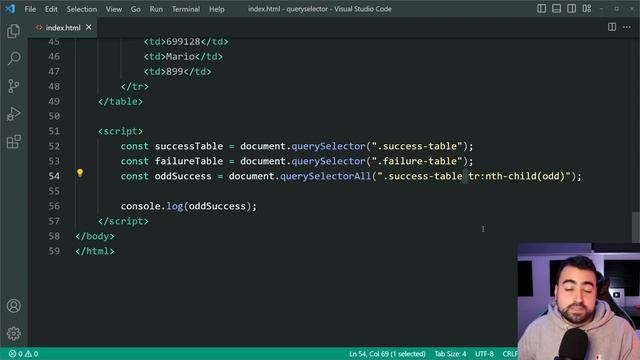This screenshot has height=360, width=640.
Task: Toggle primary side bar layout icon
Action: click(541, 9)
